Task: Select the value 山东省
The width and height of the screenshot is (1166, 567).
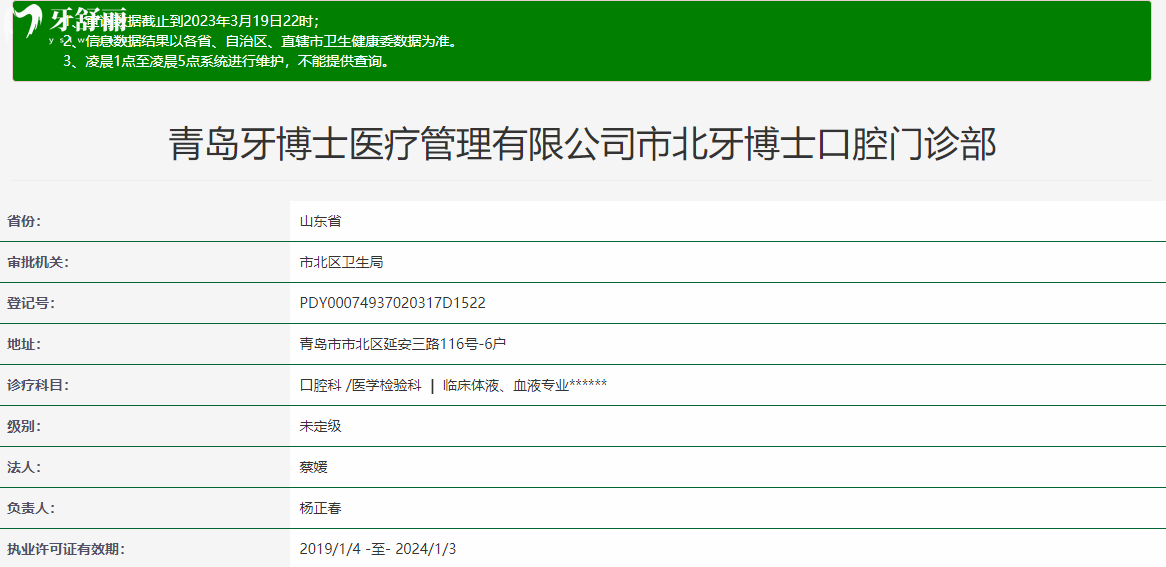Action: pyautogui.click(x=321, y=221)
